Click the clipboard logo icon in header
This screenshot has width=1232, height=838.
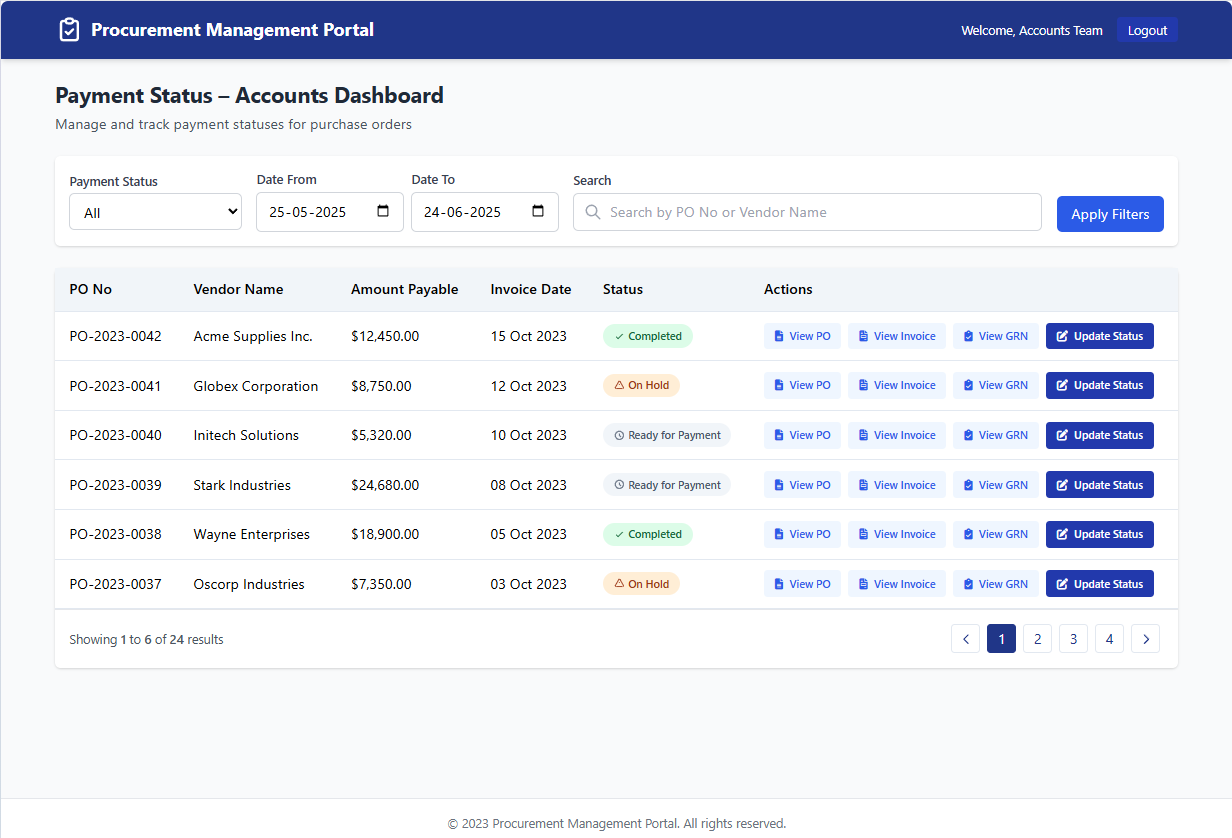click(x=69, y=30)
